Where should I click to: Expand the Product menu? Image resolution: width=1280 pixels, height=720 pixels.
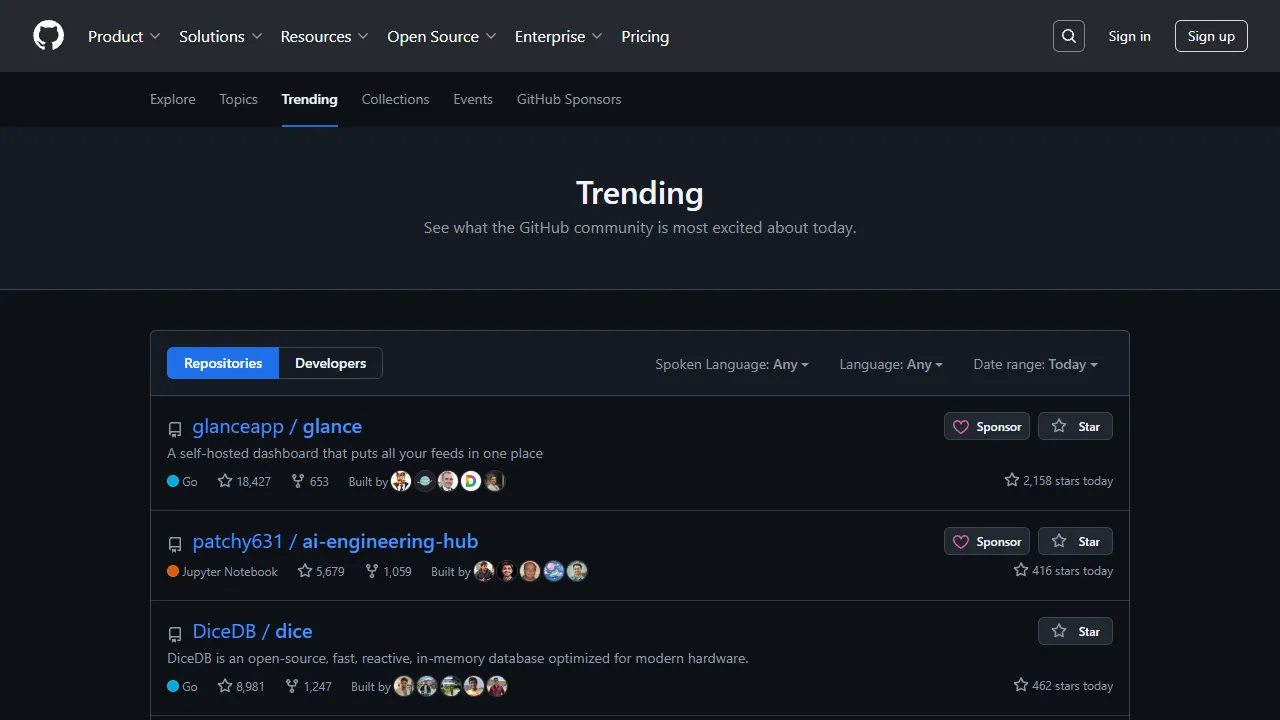coord(124,36)
